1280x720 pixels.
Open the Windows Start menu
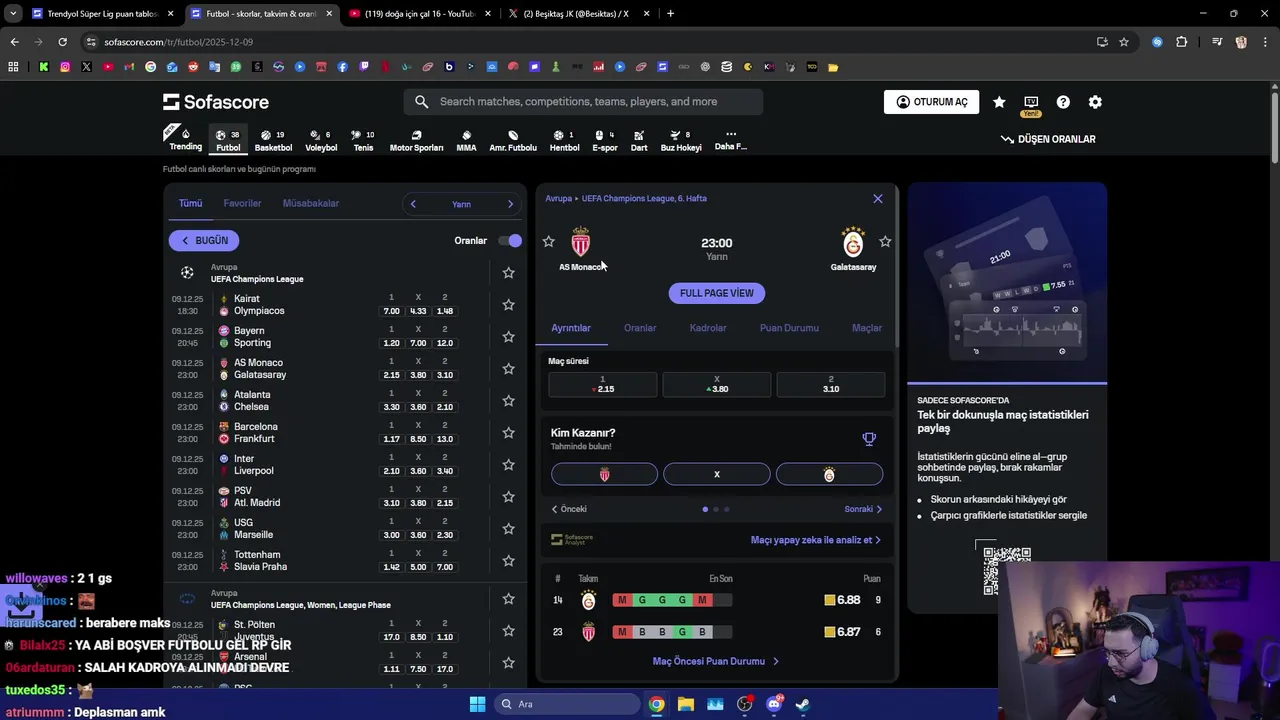(x=477, y=704)
